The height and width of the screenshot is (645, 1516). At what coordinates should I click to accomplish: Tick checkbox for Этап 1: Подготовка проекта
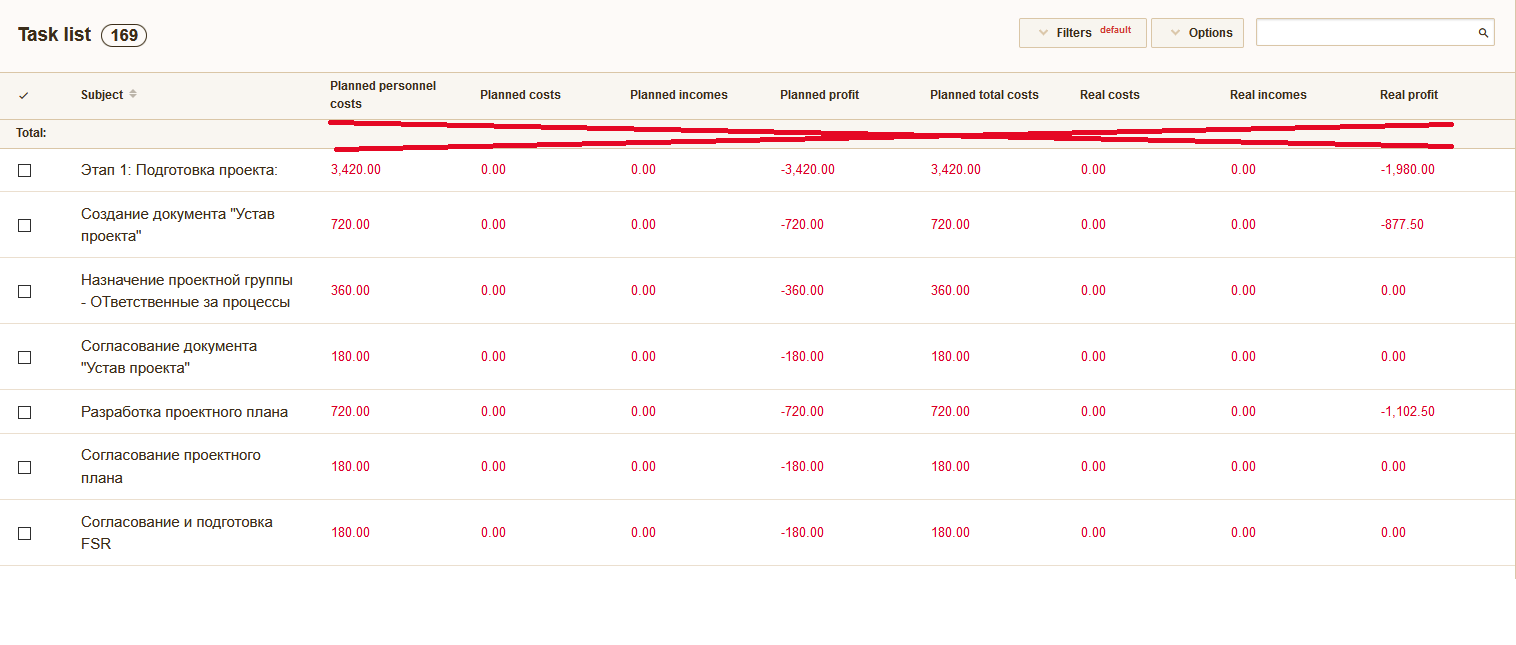coord(25,170)
